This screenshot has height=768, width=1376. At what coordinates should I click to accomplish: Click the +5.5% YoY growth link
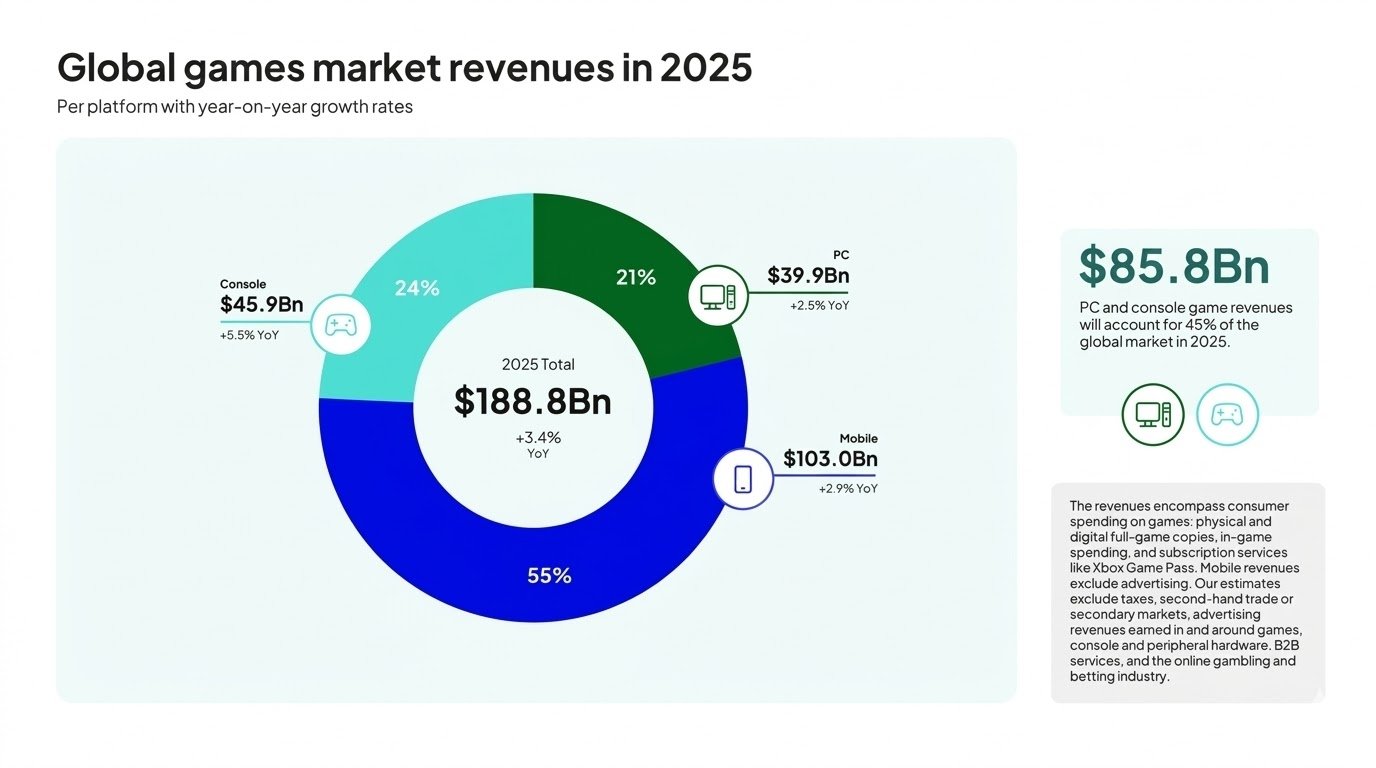point(248,335)
